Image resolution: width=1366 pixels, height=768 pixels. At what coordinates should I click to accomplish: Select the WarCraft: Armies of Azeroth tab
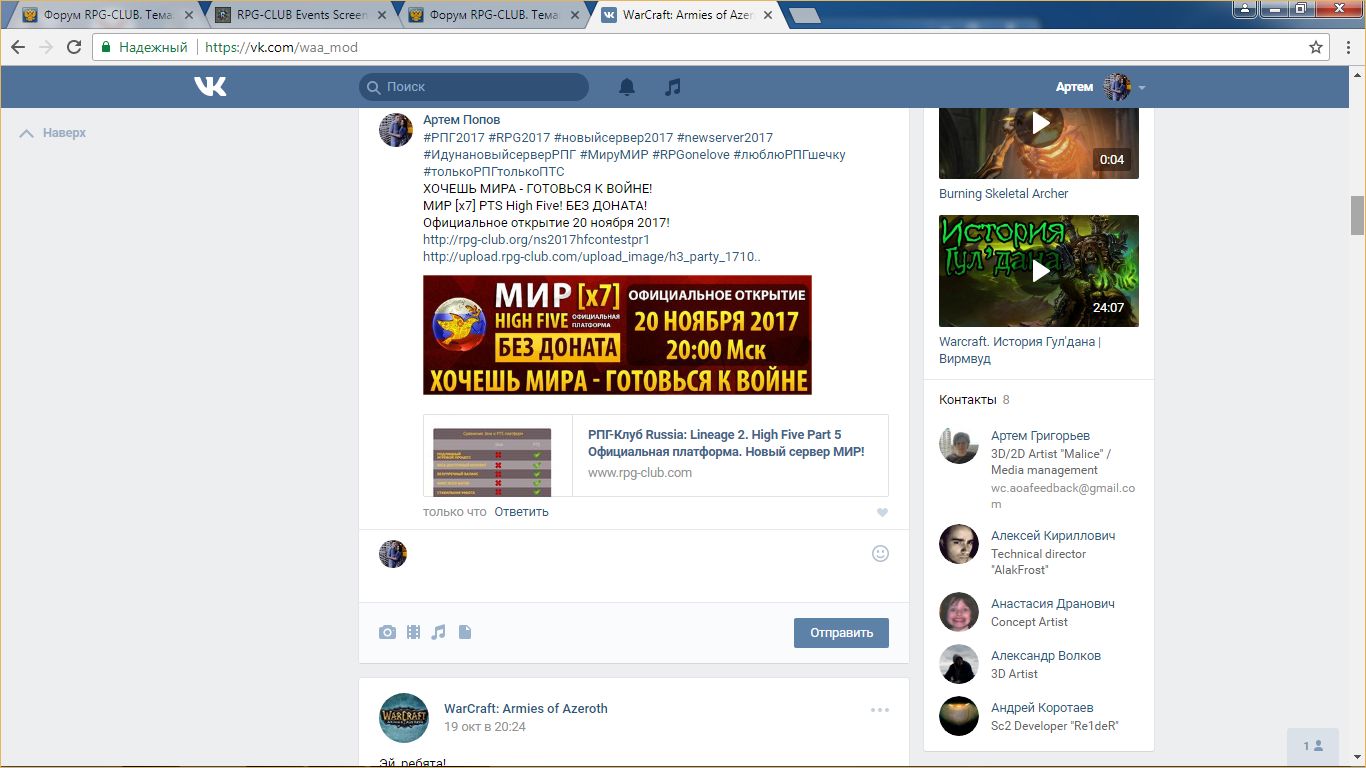point(684,15)
